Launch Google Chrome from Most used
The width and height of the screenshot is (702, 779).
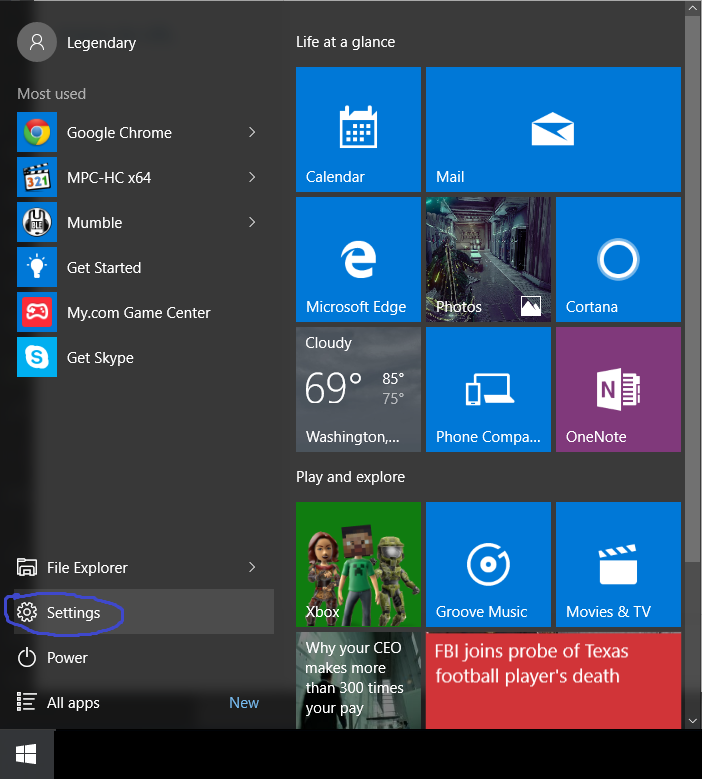[x=144, y=132]
